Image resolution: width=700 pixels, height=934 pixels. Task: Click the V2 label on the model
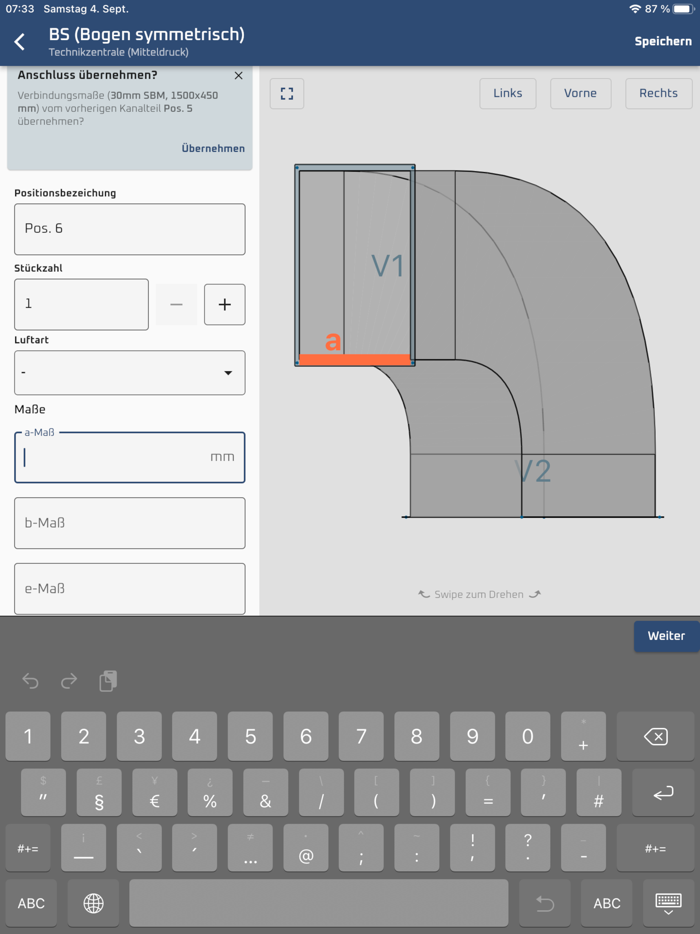coord(533,471)
